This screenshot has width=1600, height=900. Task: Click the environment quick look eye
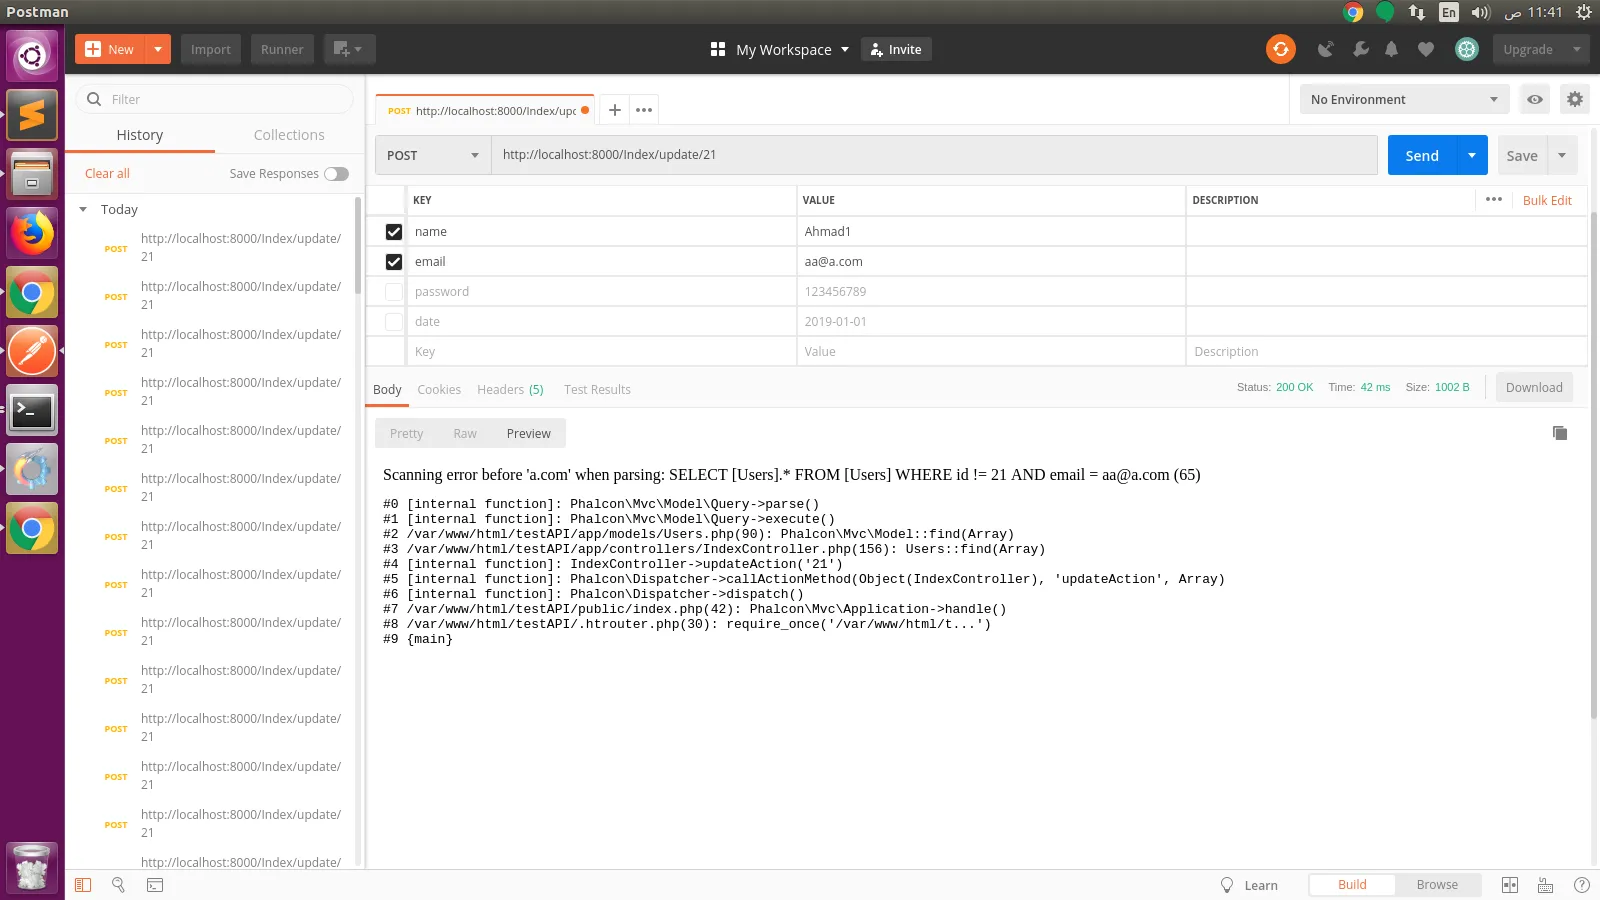[1535, 99]
